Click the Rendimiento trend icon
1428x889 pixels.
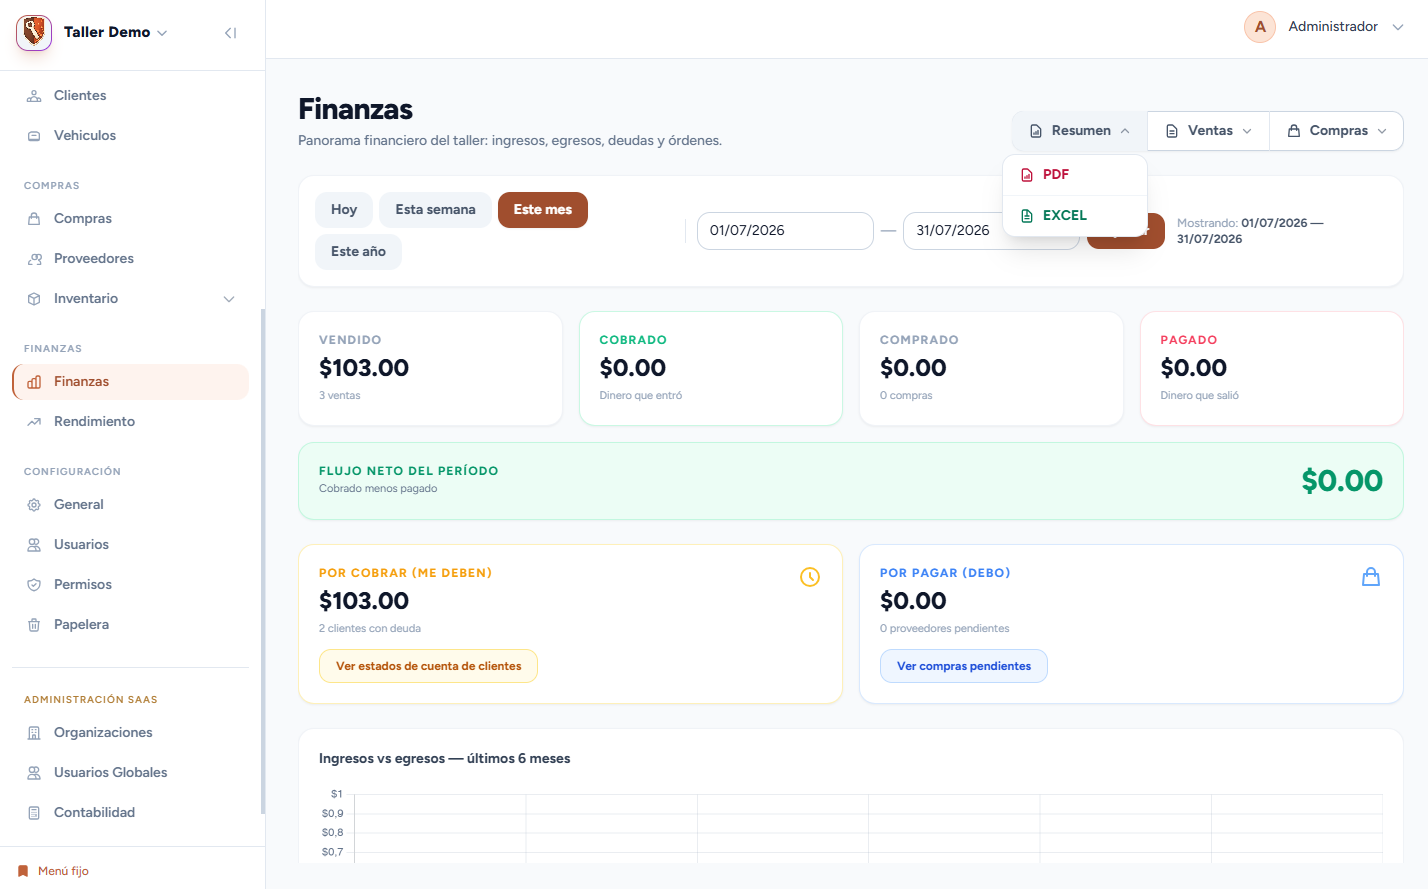[34, 422]
